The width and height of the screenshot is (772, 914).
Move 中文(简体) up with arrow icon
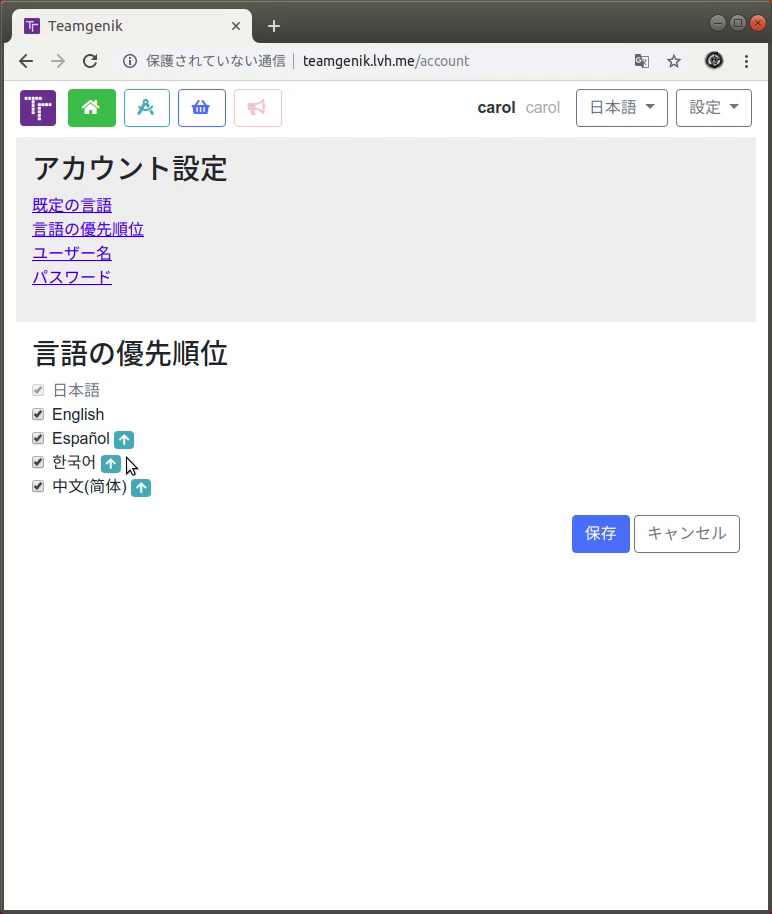pyautogui.click(x=141, y=488)
